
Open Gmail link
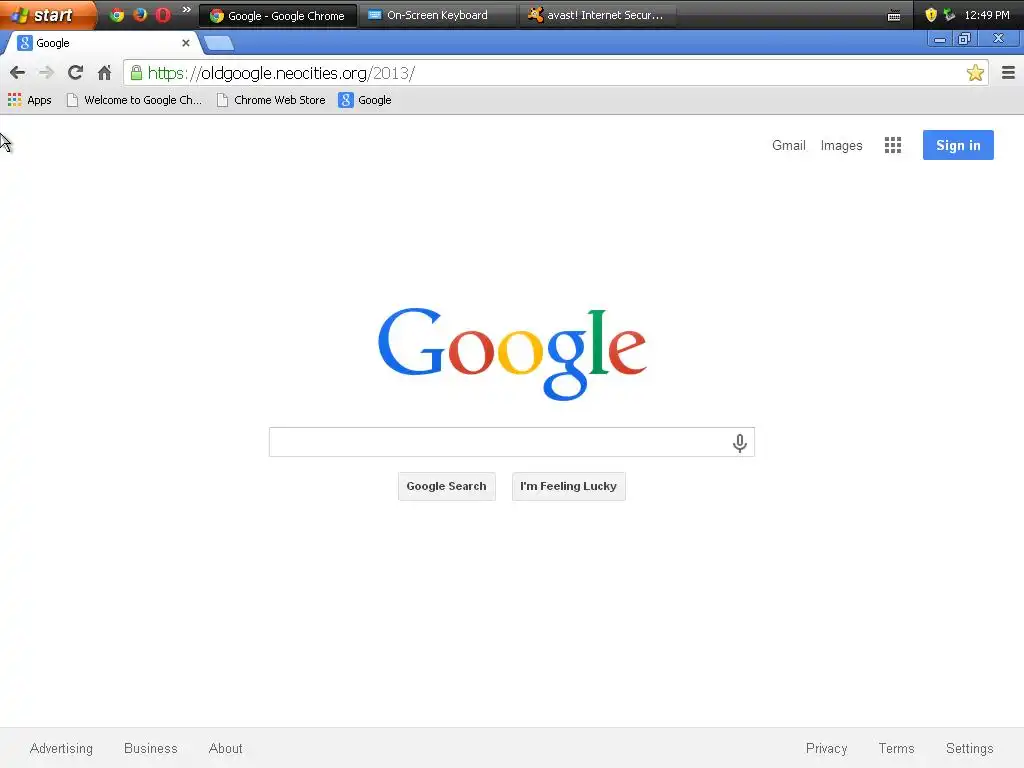click(x=788, y=145)
